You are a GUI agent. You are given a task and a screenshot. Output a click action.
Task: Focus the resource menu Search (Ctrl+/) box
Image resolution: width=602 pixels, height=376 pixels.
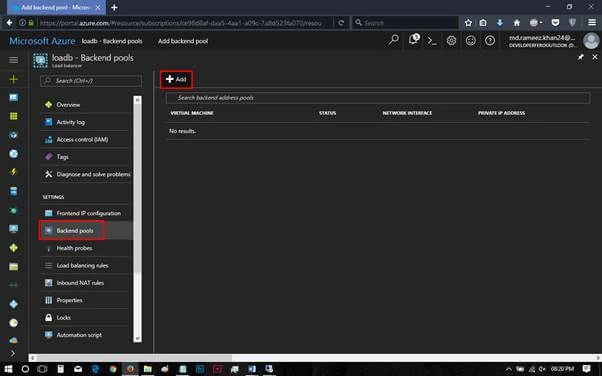coord(91,81)
